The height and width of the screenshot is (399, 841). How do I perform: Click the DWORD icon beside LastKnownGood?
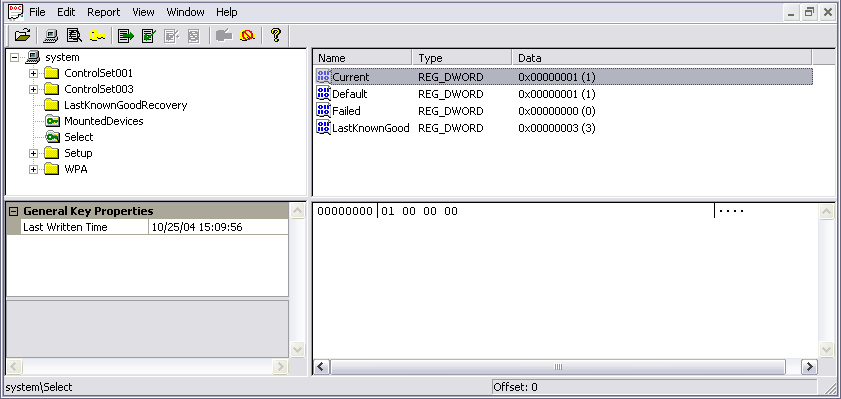pyautogui.click(x=323, y=128)
